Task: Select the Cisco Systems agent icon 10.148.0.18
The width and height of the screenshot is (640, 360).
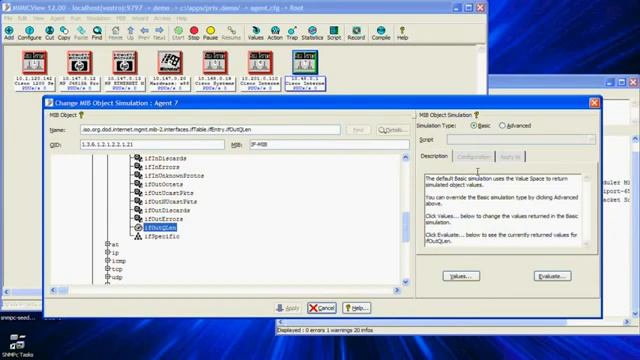Action: click(215, 62)
